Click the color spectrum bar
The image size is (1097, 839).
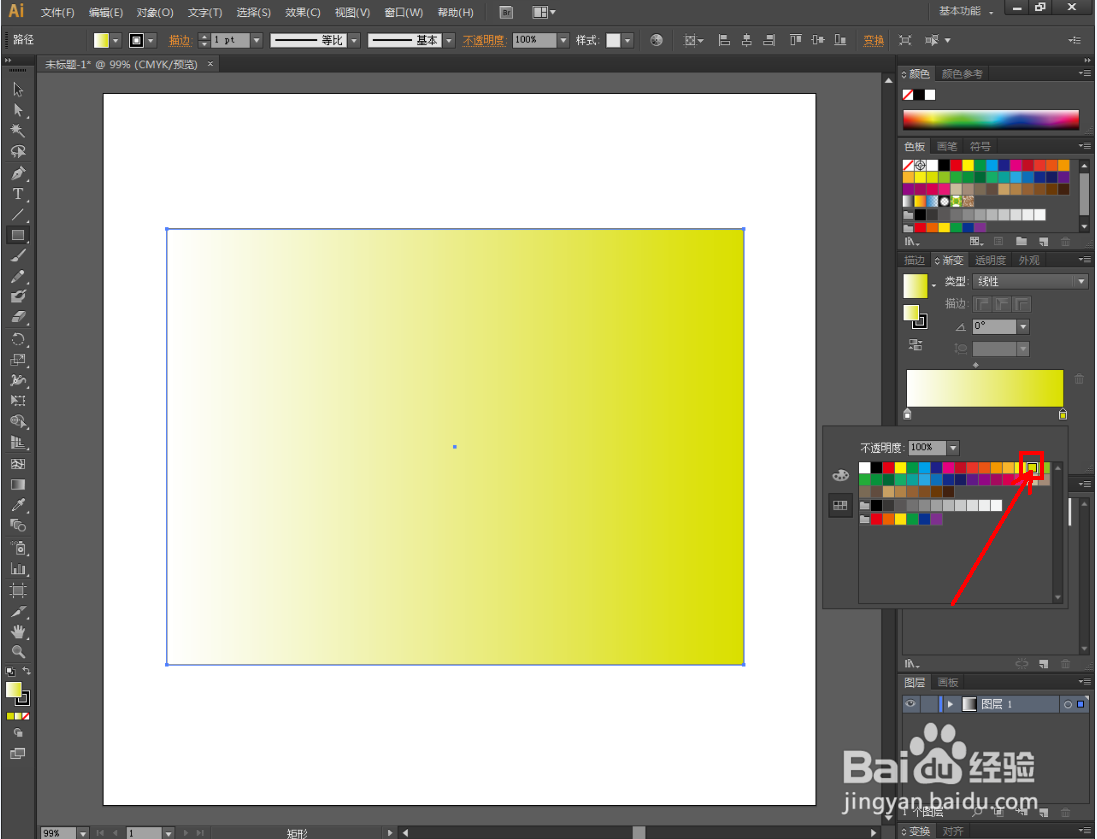pyautogui.click(x=991, y=120)
